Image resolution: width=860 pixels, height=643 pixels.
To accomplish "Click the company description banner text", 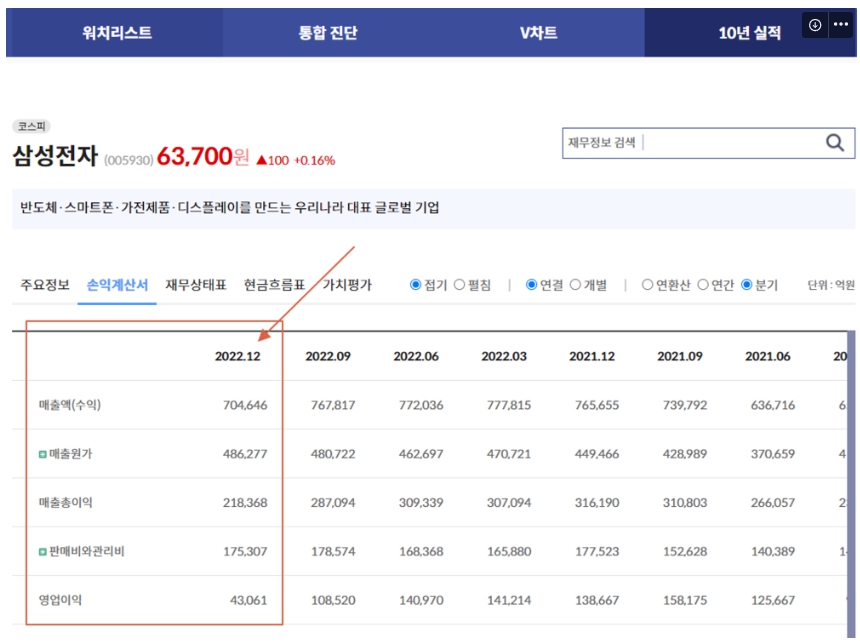I will (x=229, y=207).
